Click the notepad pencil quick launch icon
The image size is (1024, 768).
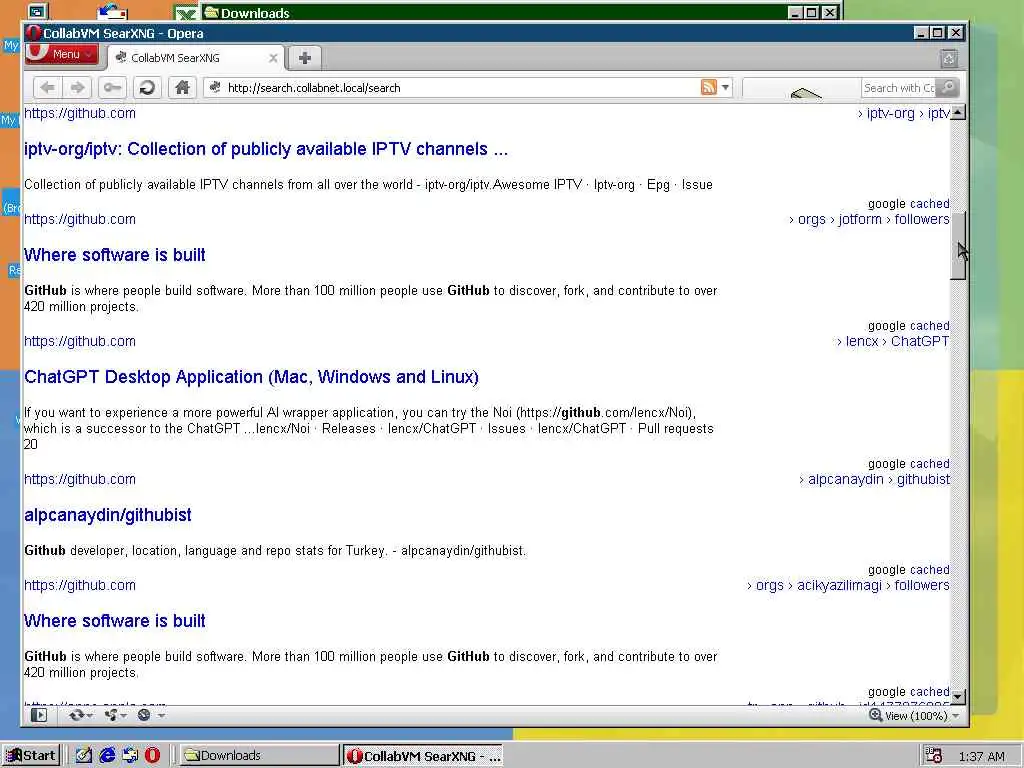click(84, 756)
